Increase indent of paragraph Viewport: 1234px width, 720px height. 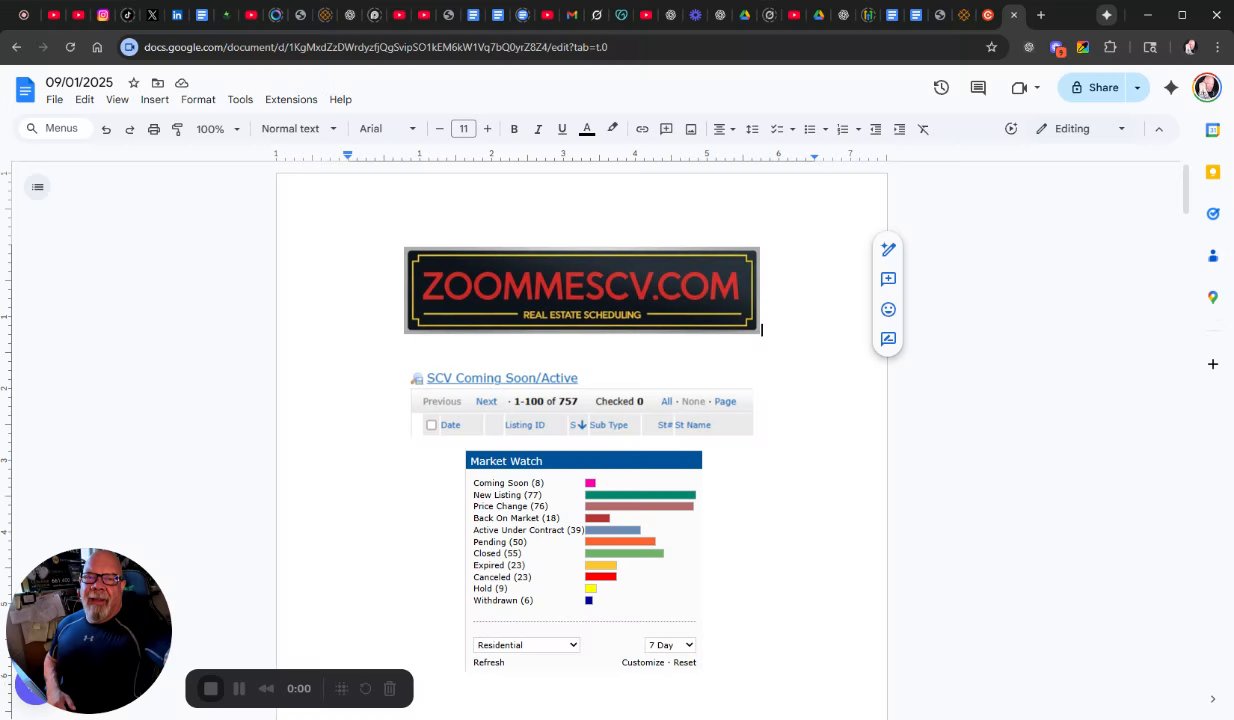pos(899,129)
